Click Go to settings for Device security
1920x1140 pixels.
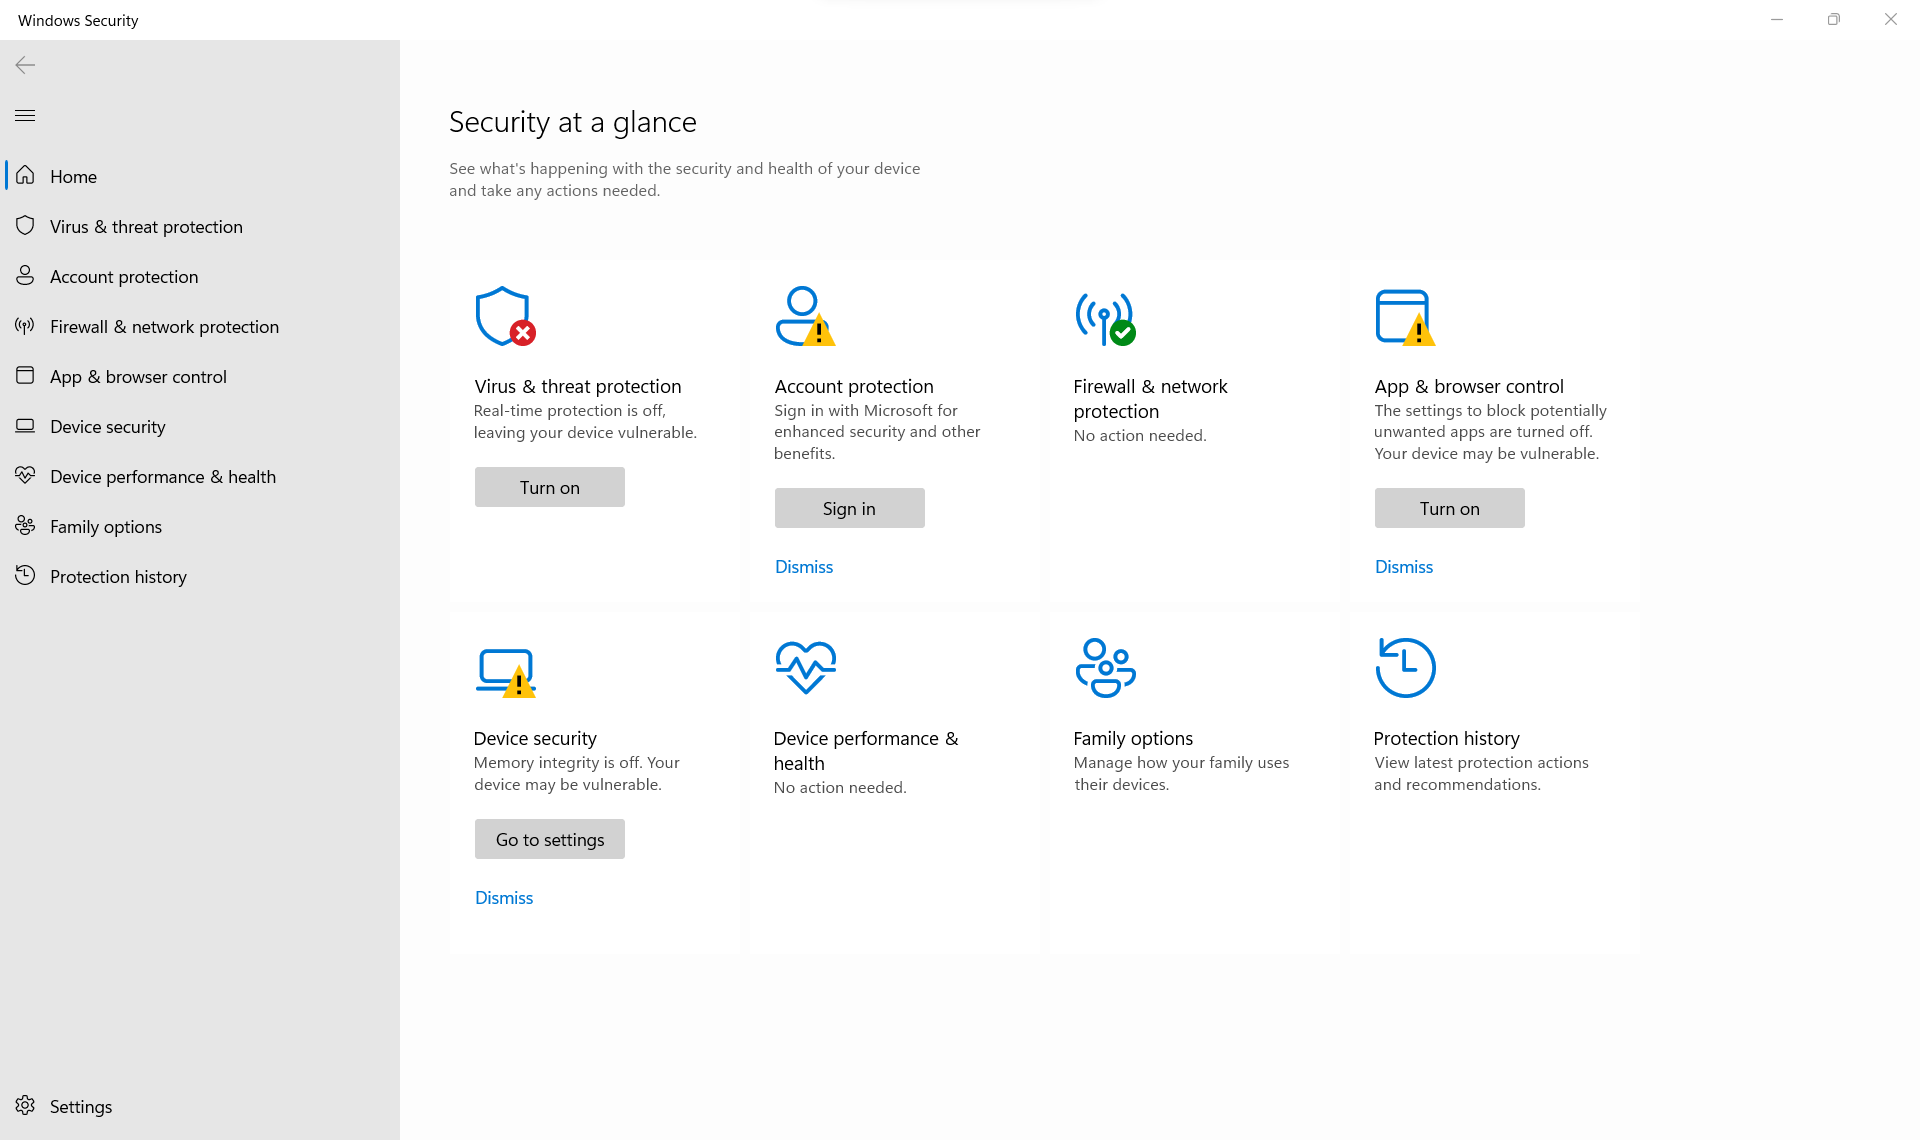point(550,839)
